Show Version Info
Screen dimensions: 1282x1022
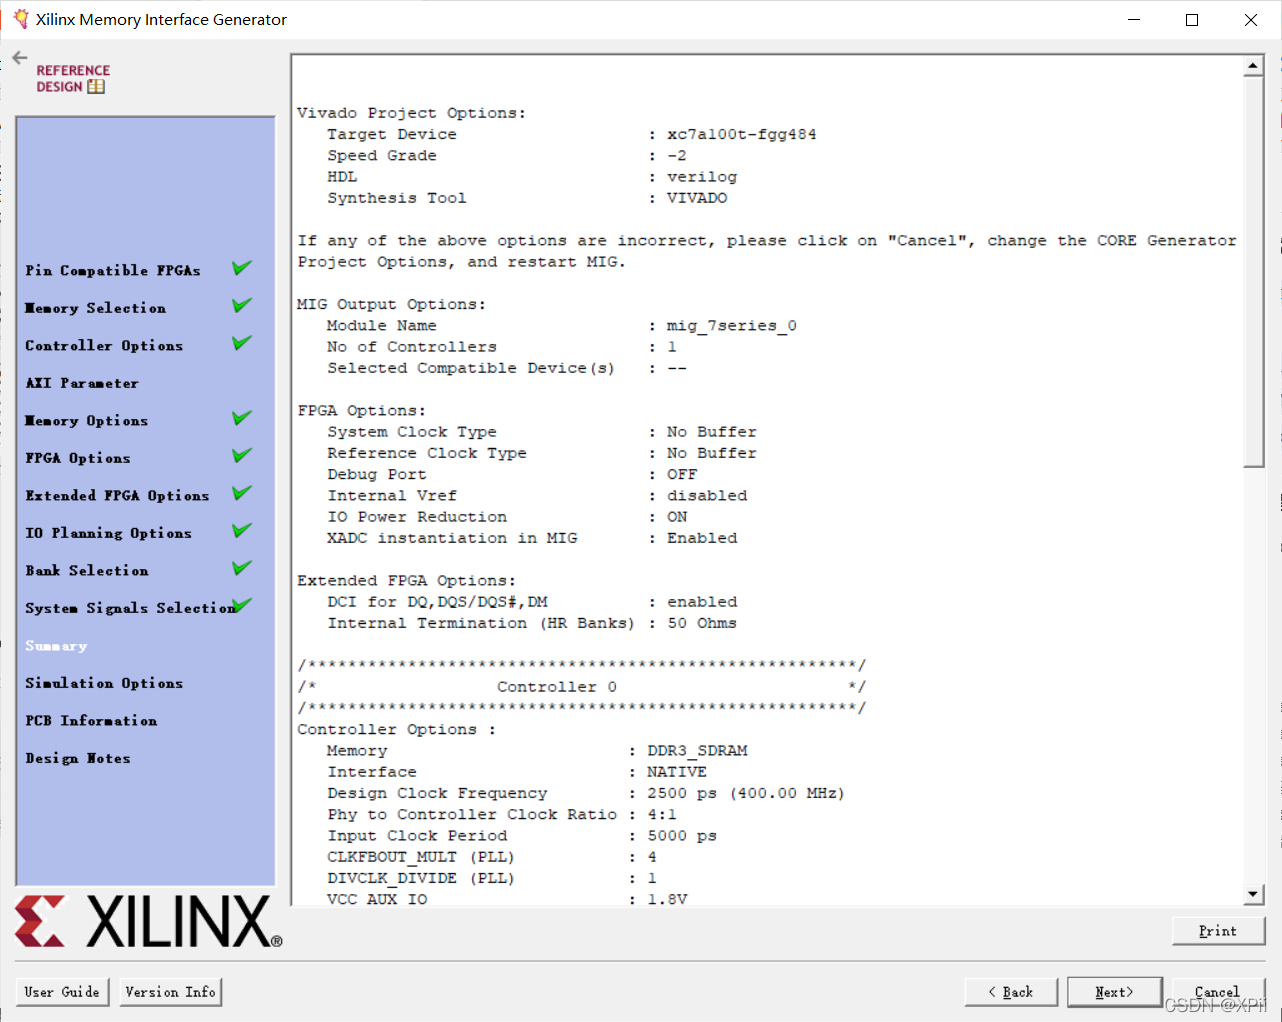point(170,992)
